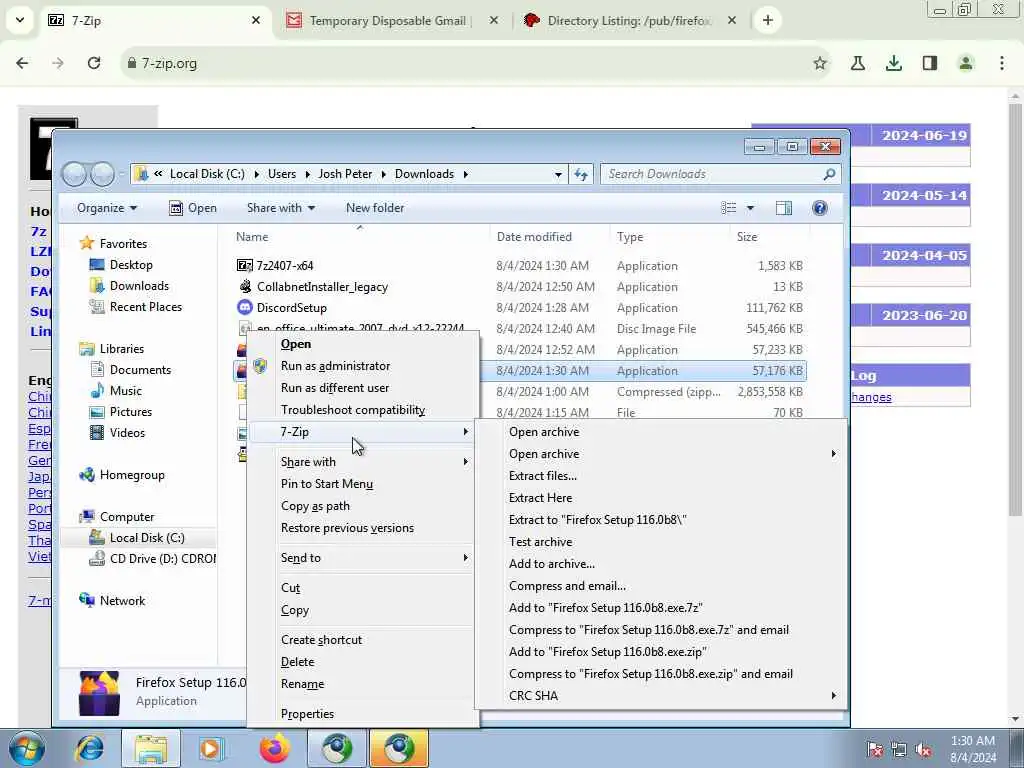This screenshot has height=768, width=1024.
Task: Click Compress and email... entry
Action: 567,586
